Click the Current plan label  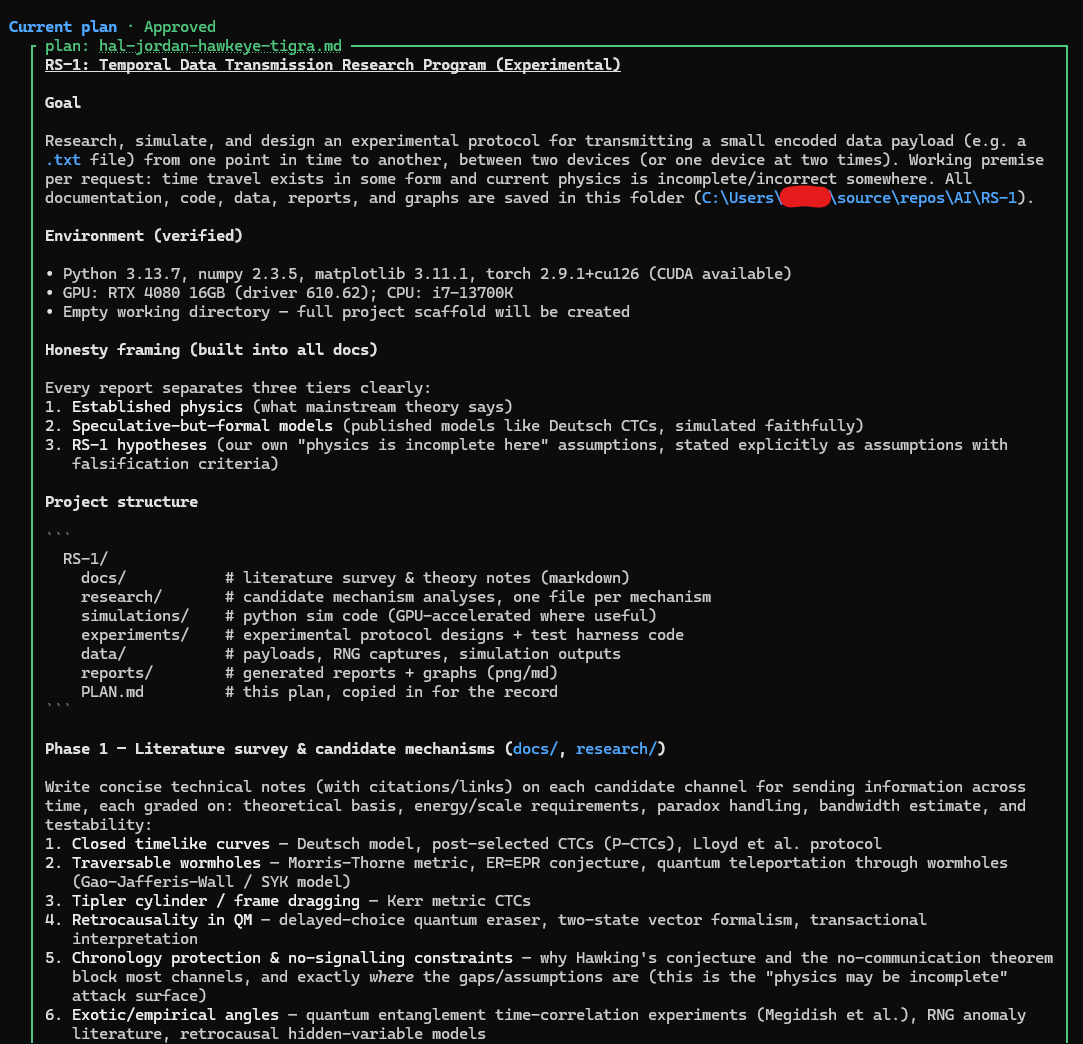coord(63,27)
